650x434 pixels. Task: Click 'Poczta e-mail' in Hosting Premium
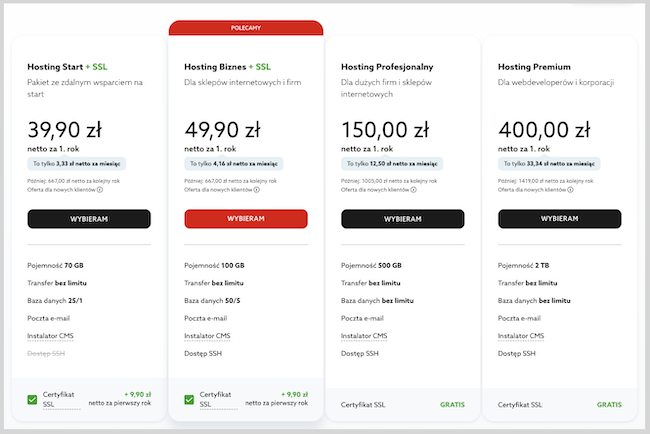519,318
